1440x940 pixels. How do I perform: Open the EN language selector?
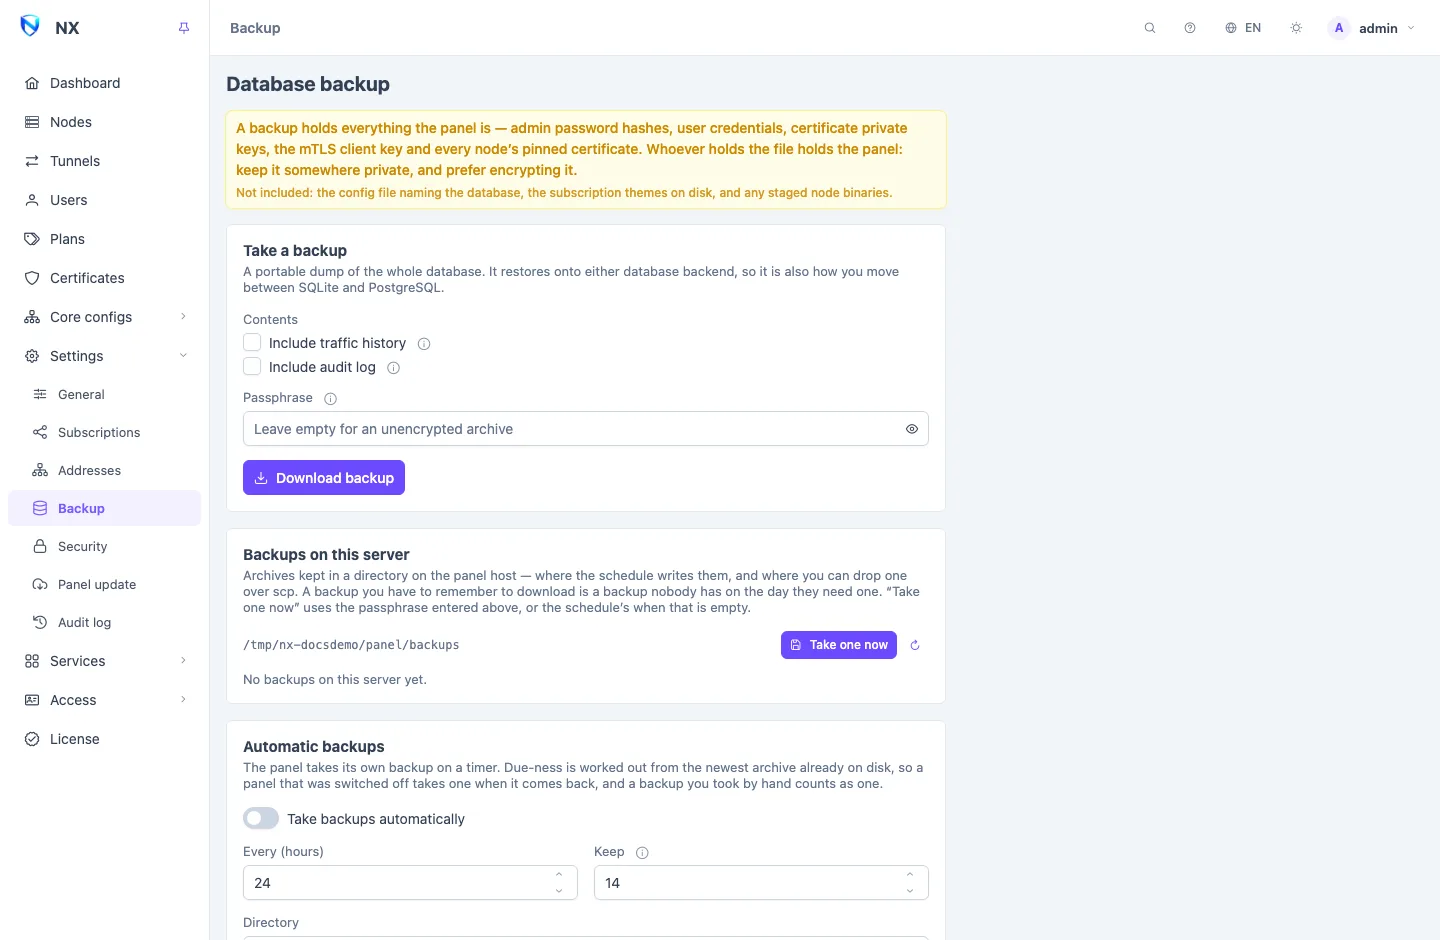click(1243, 28)
